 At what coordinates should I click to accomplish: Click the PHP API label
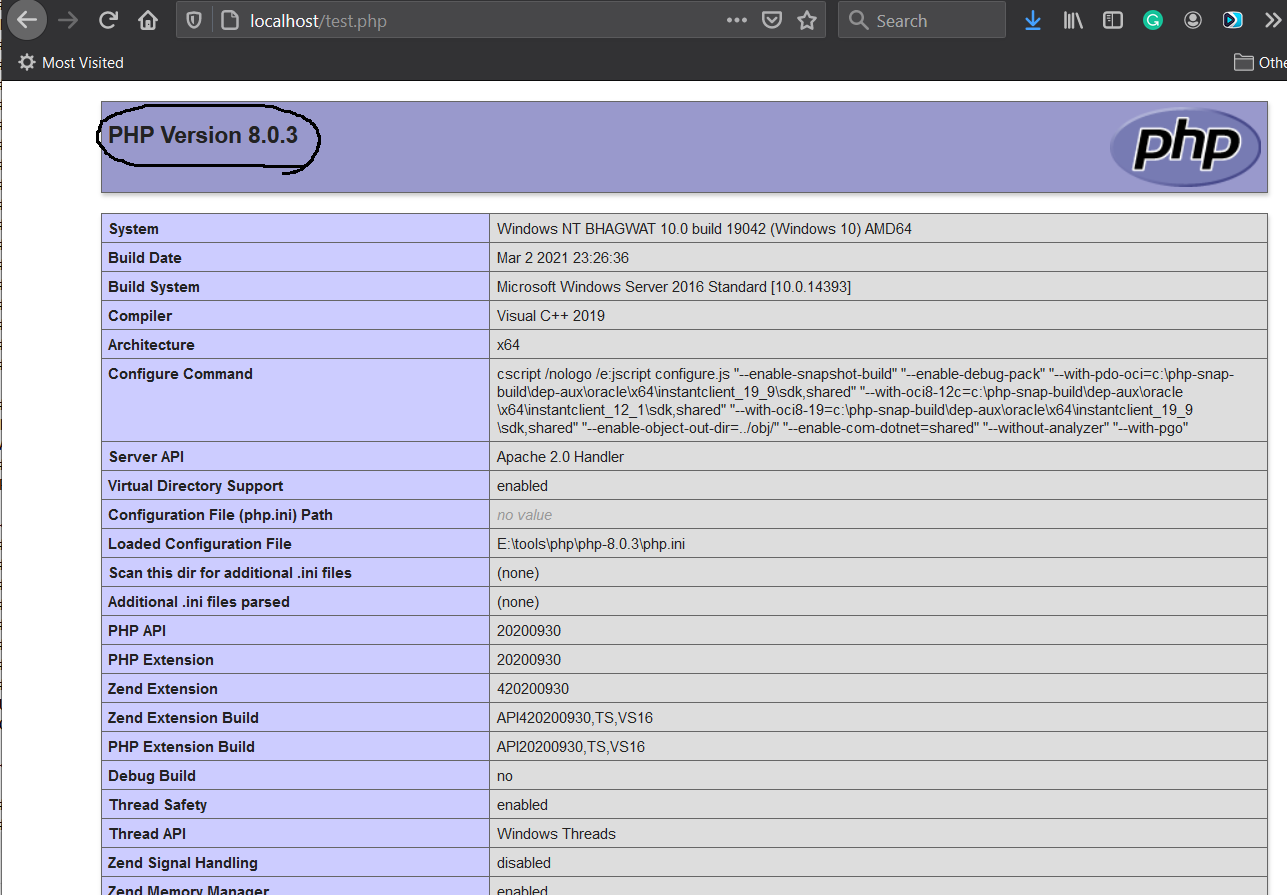(137, 631)
